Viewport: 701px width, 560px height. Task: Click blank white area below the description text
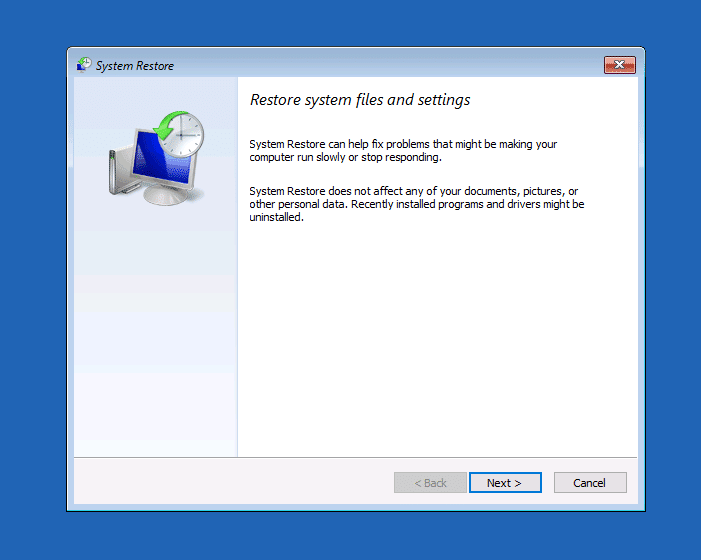pyautogui.click(x=435, y=340)
